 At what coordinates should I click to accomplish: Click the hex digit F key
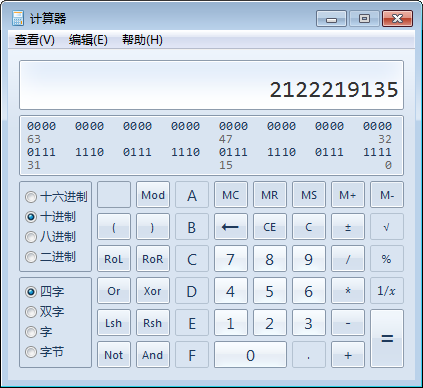coord(192,355)
